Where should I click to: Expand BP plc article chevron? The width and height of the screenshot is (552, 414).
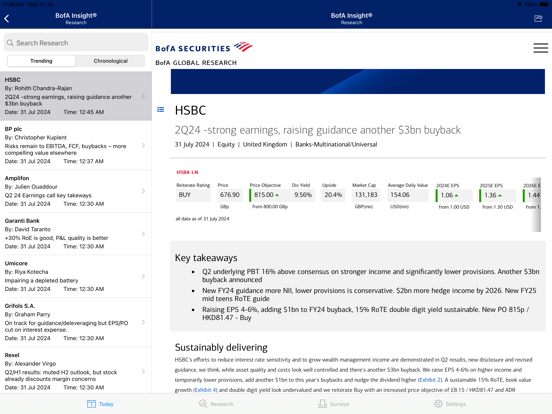click(143, 145)
